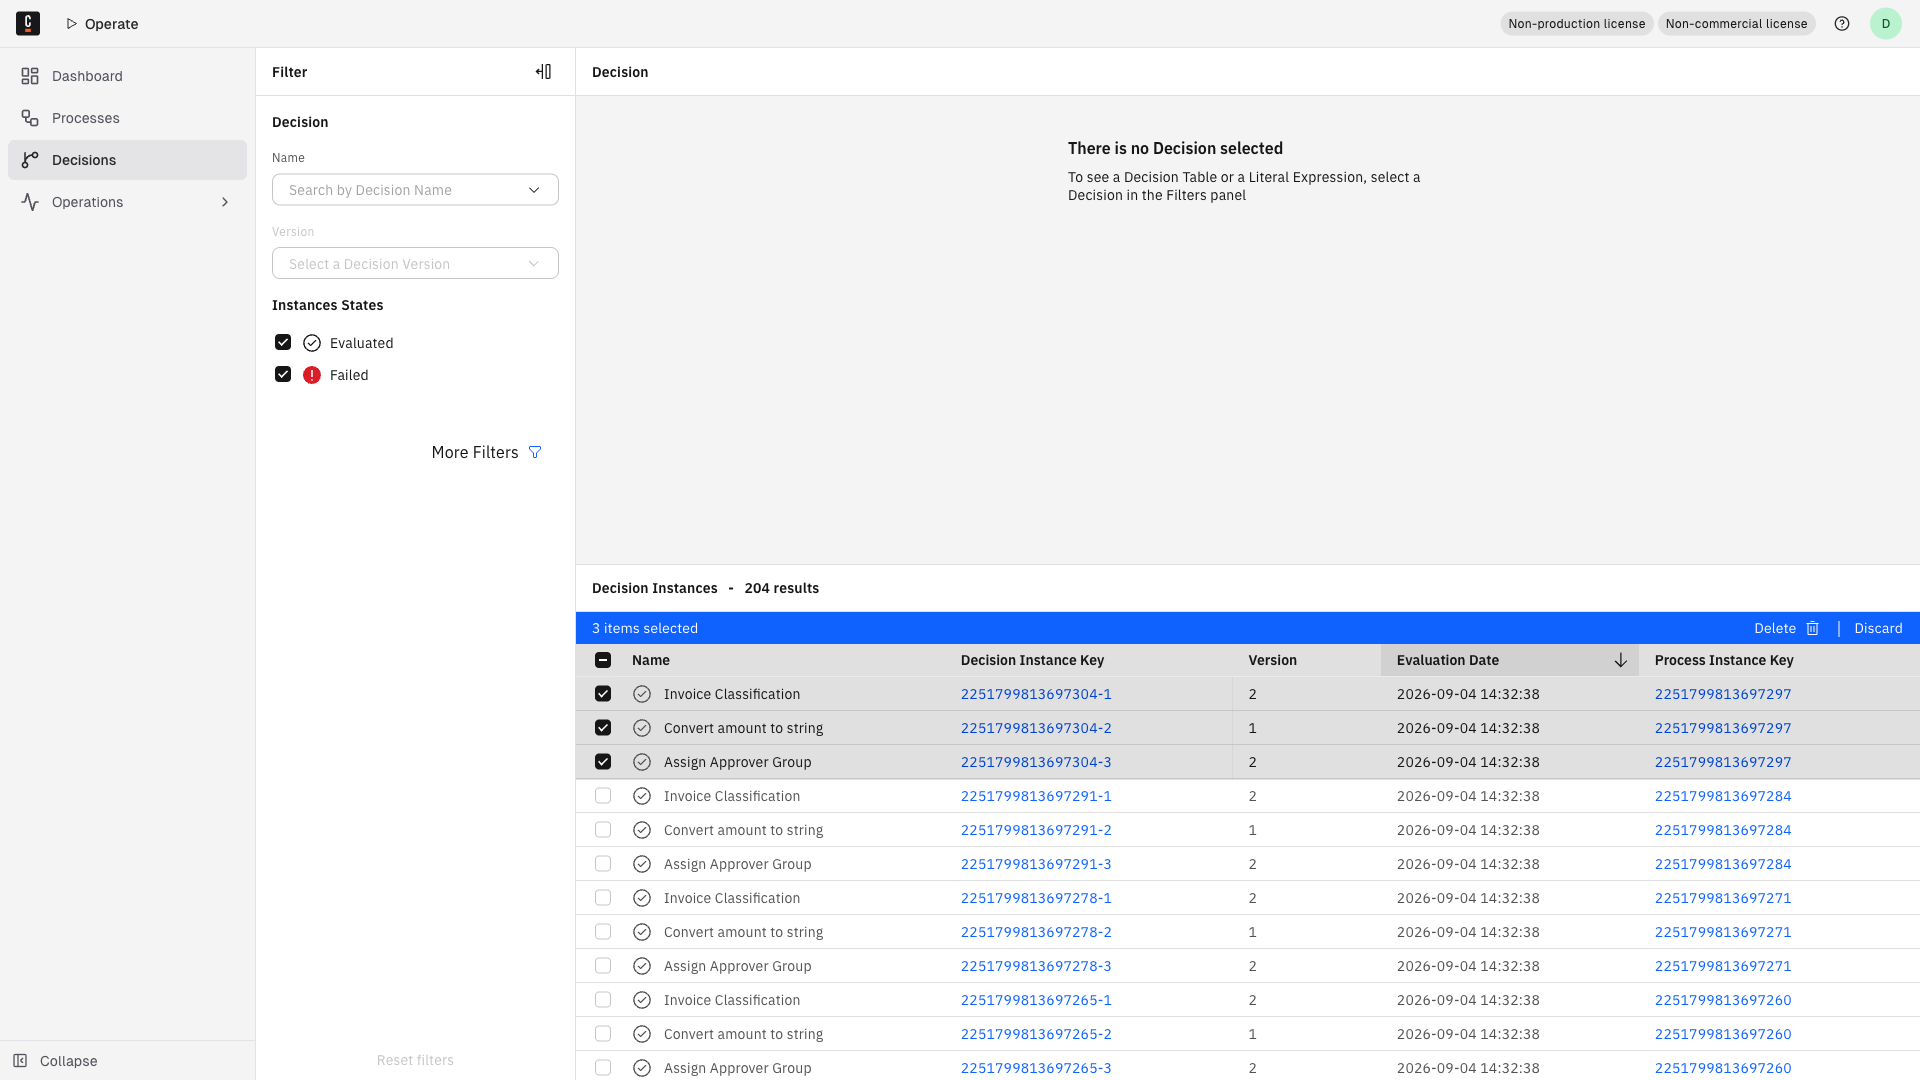
Task: Click the Collapse sidebar icon
Action: (x=20, y=1060)
